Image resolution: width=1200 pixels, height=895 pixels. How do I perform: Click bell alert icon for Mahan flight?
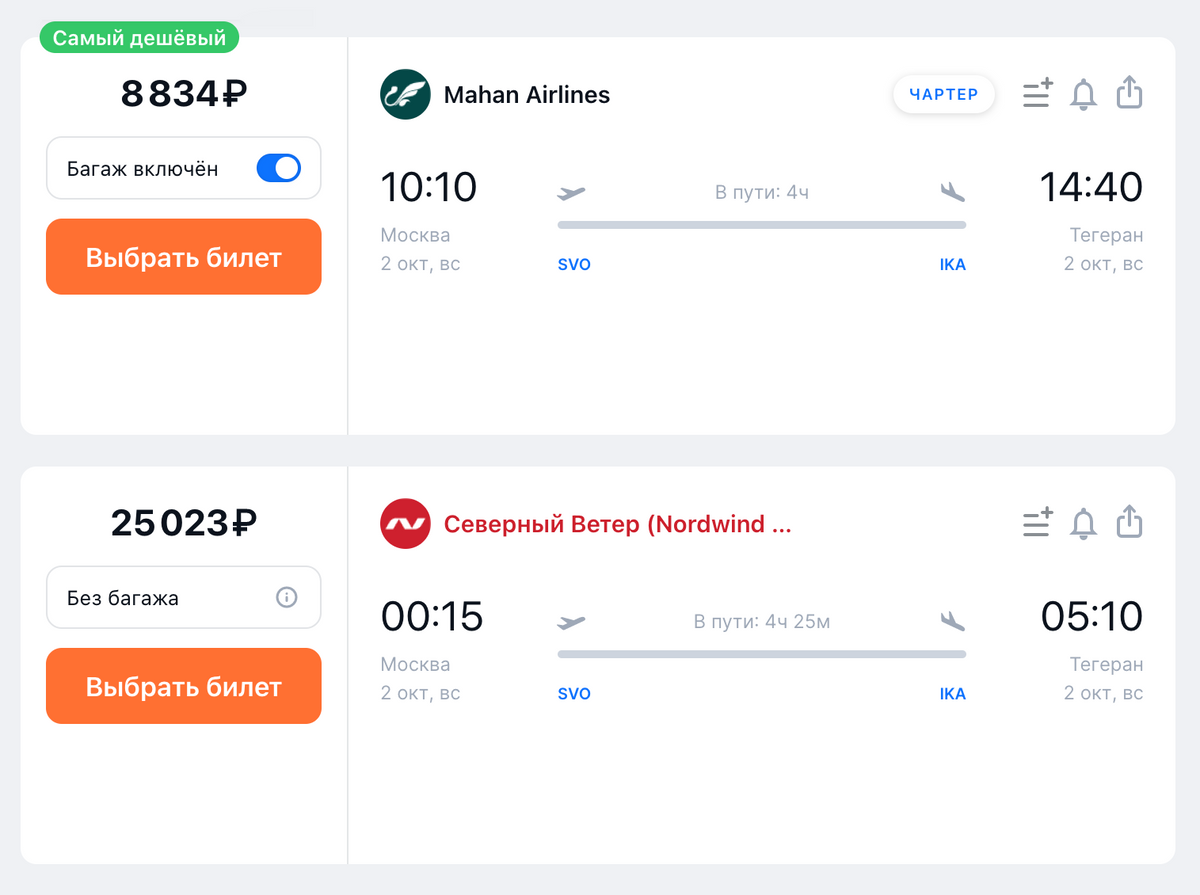1083,94
